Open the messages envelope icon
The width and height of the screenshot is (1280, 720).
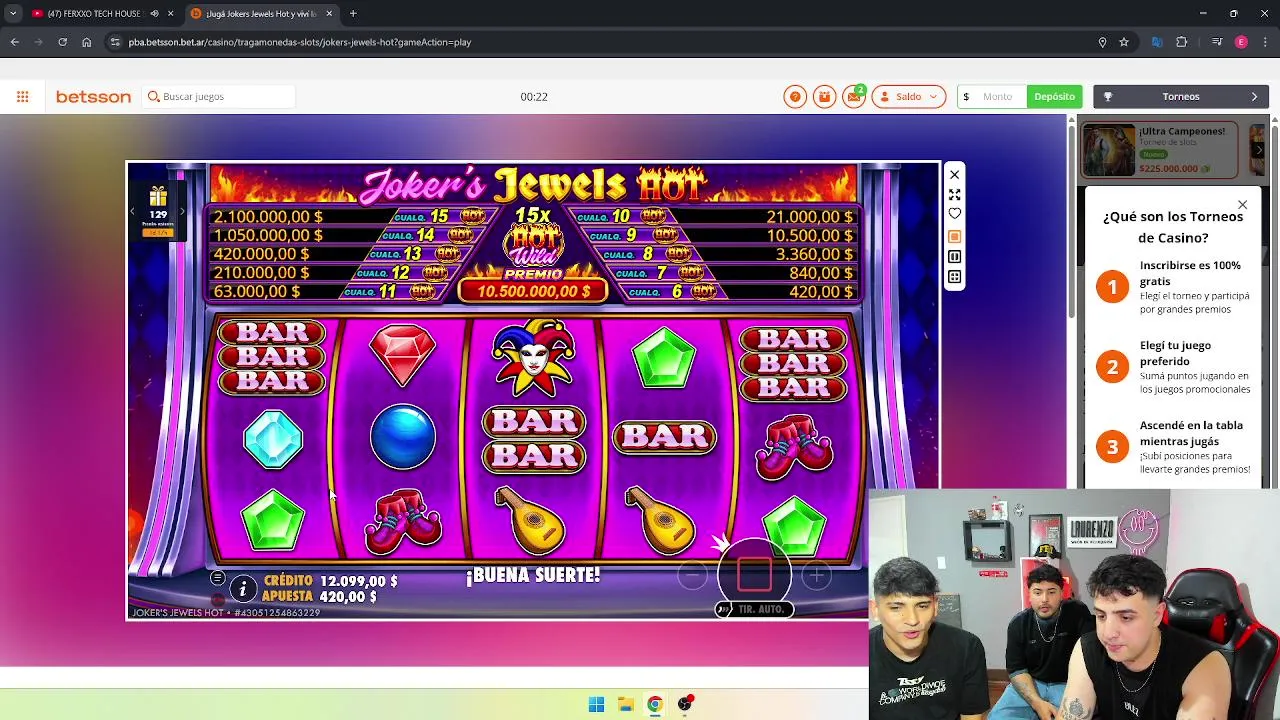854,97
